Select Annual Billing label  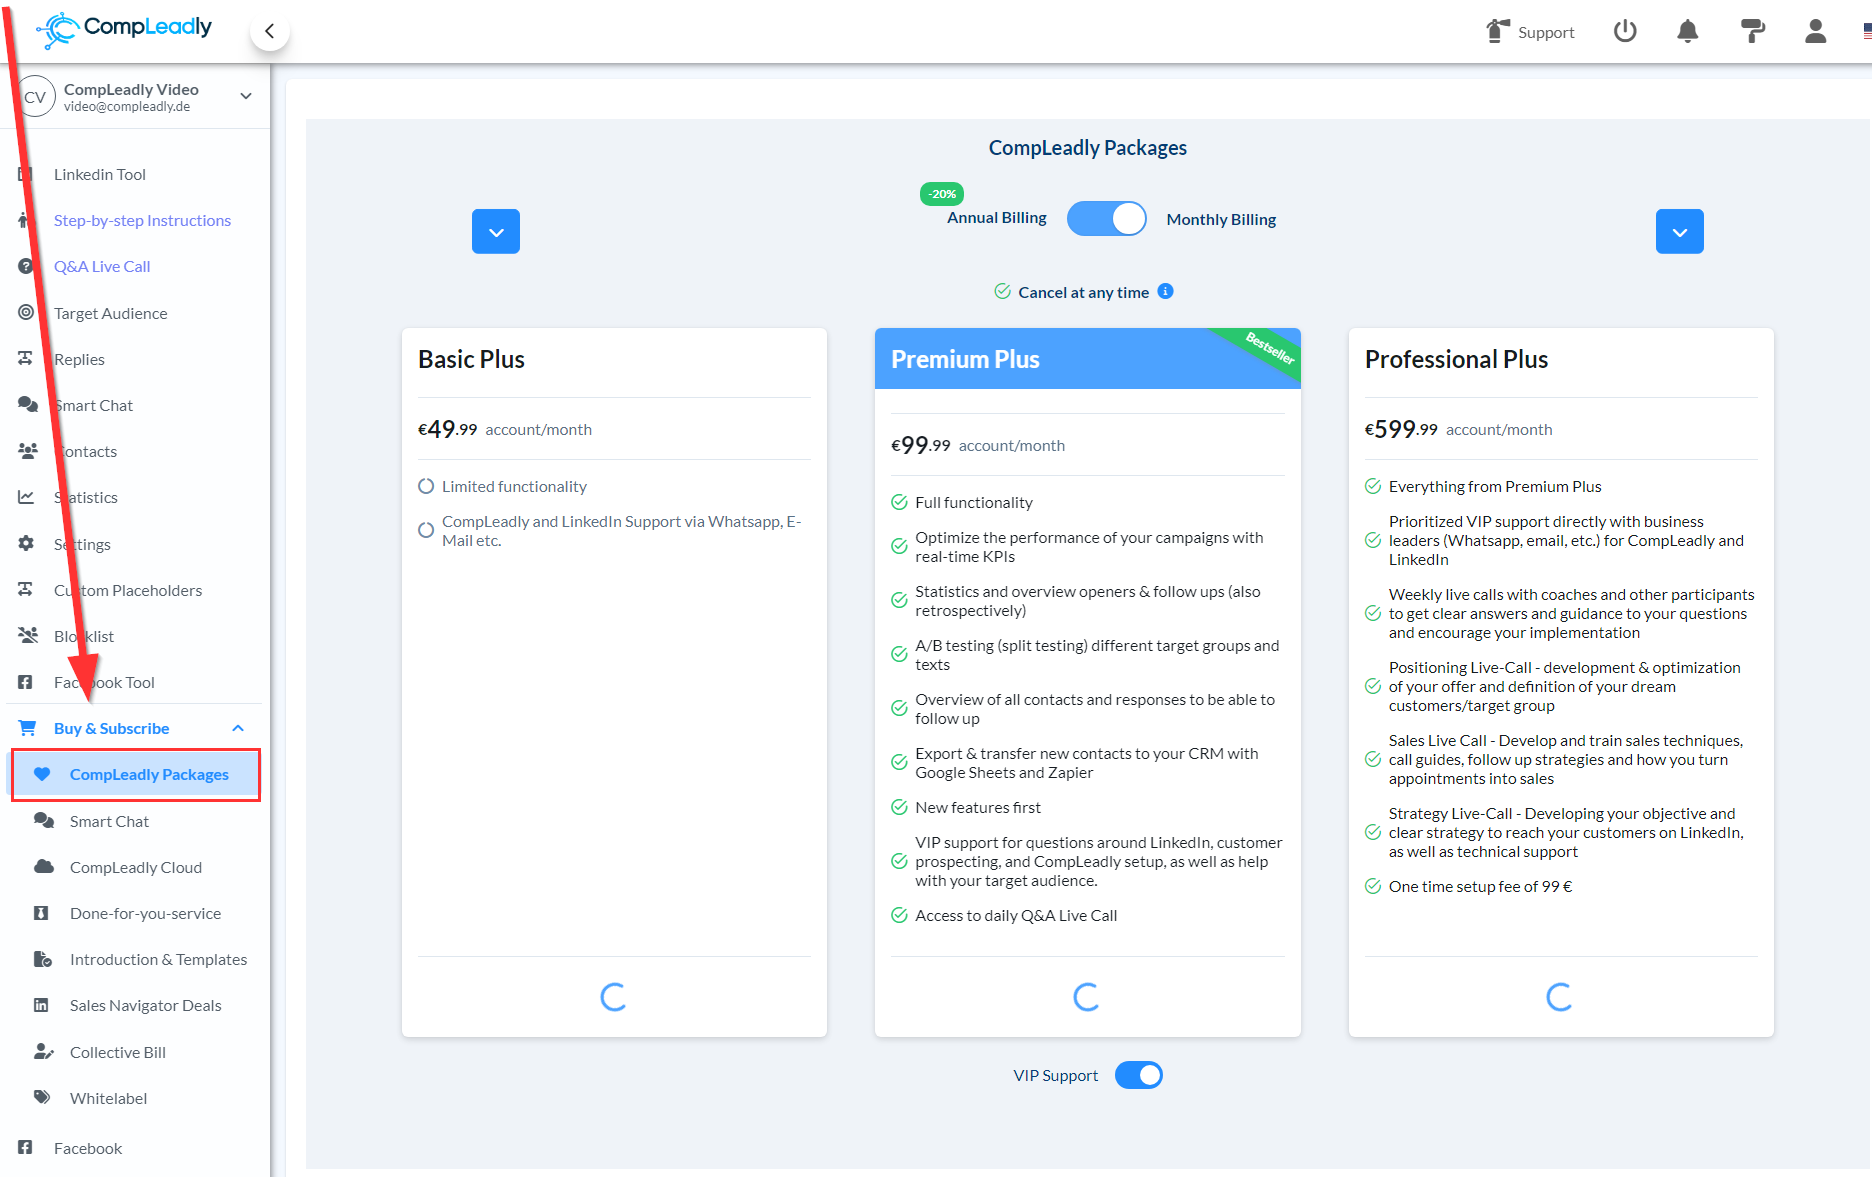[997, 217]
